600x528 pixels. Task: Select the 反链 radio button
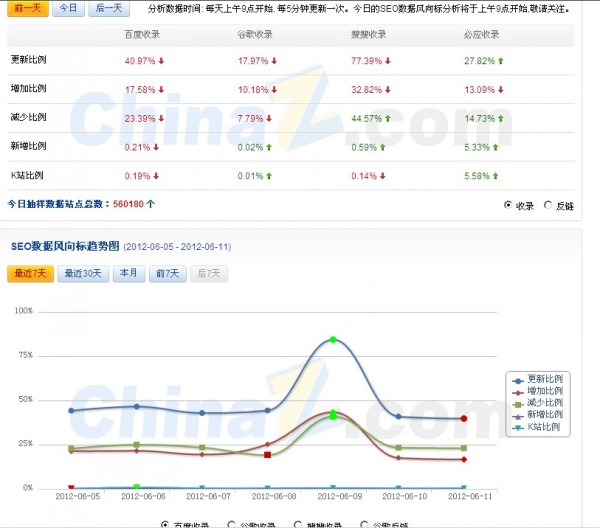click(547, 205)
